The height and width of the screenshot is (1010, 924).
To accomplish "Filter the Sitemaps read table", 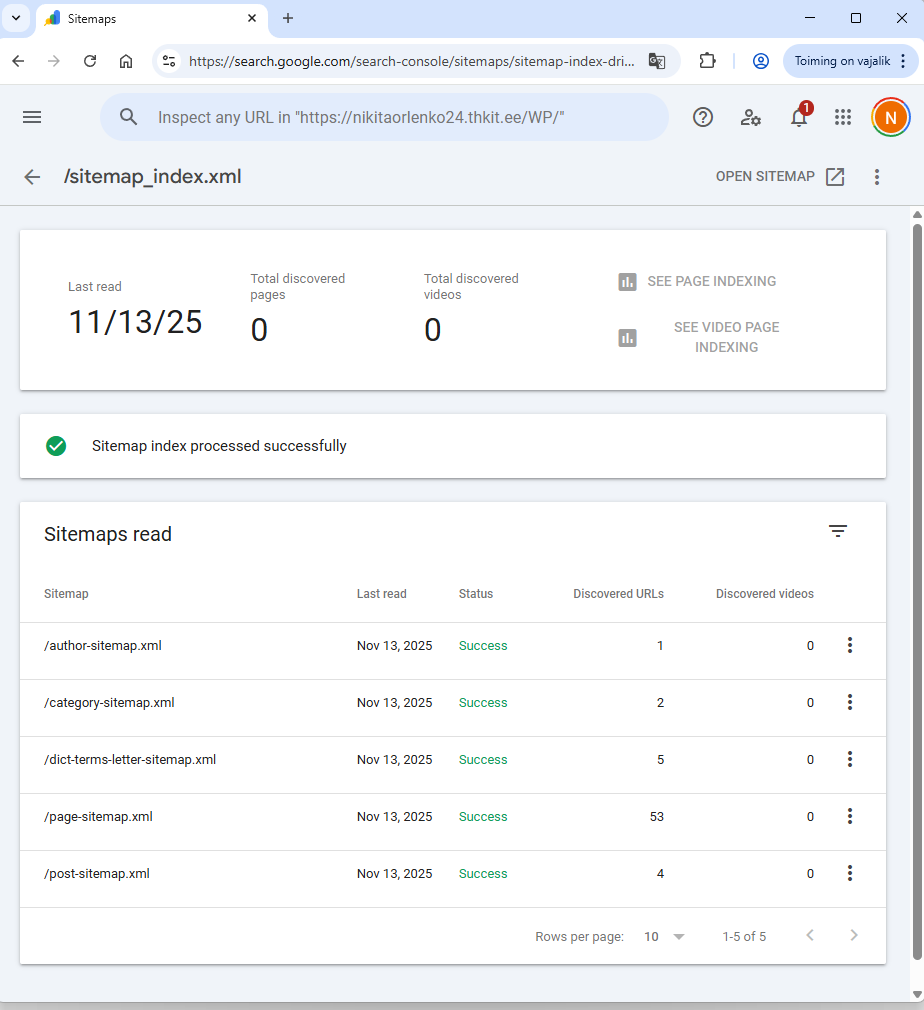I will click(x=838, y=531).
